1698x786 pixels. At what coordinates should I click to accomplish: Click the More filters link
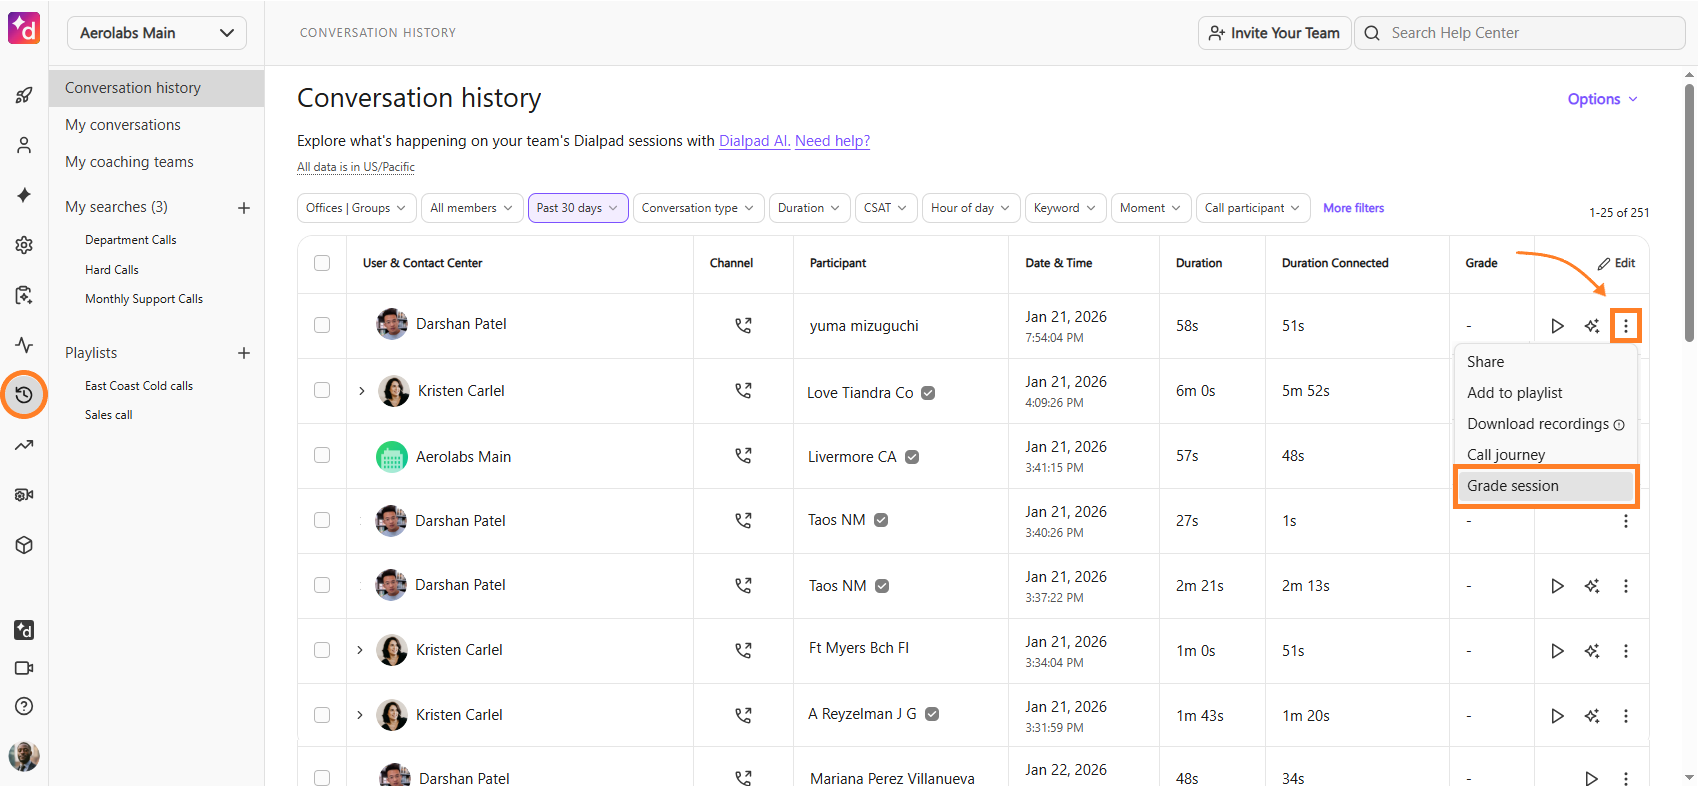[1354, 208]
